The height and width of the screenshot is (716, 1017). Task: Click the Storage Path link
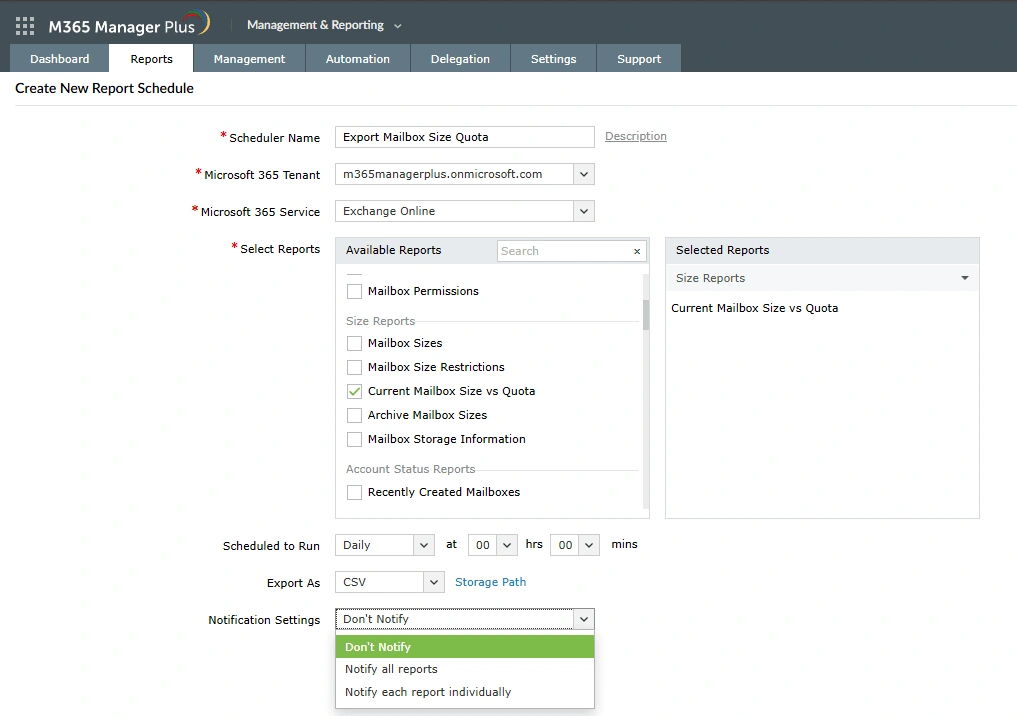point(490,581)
